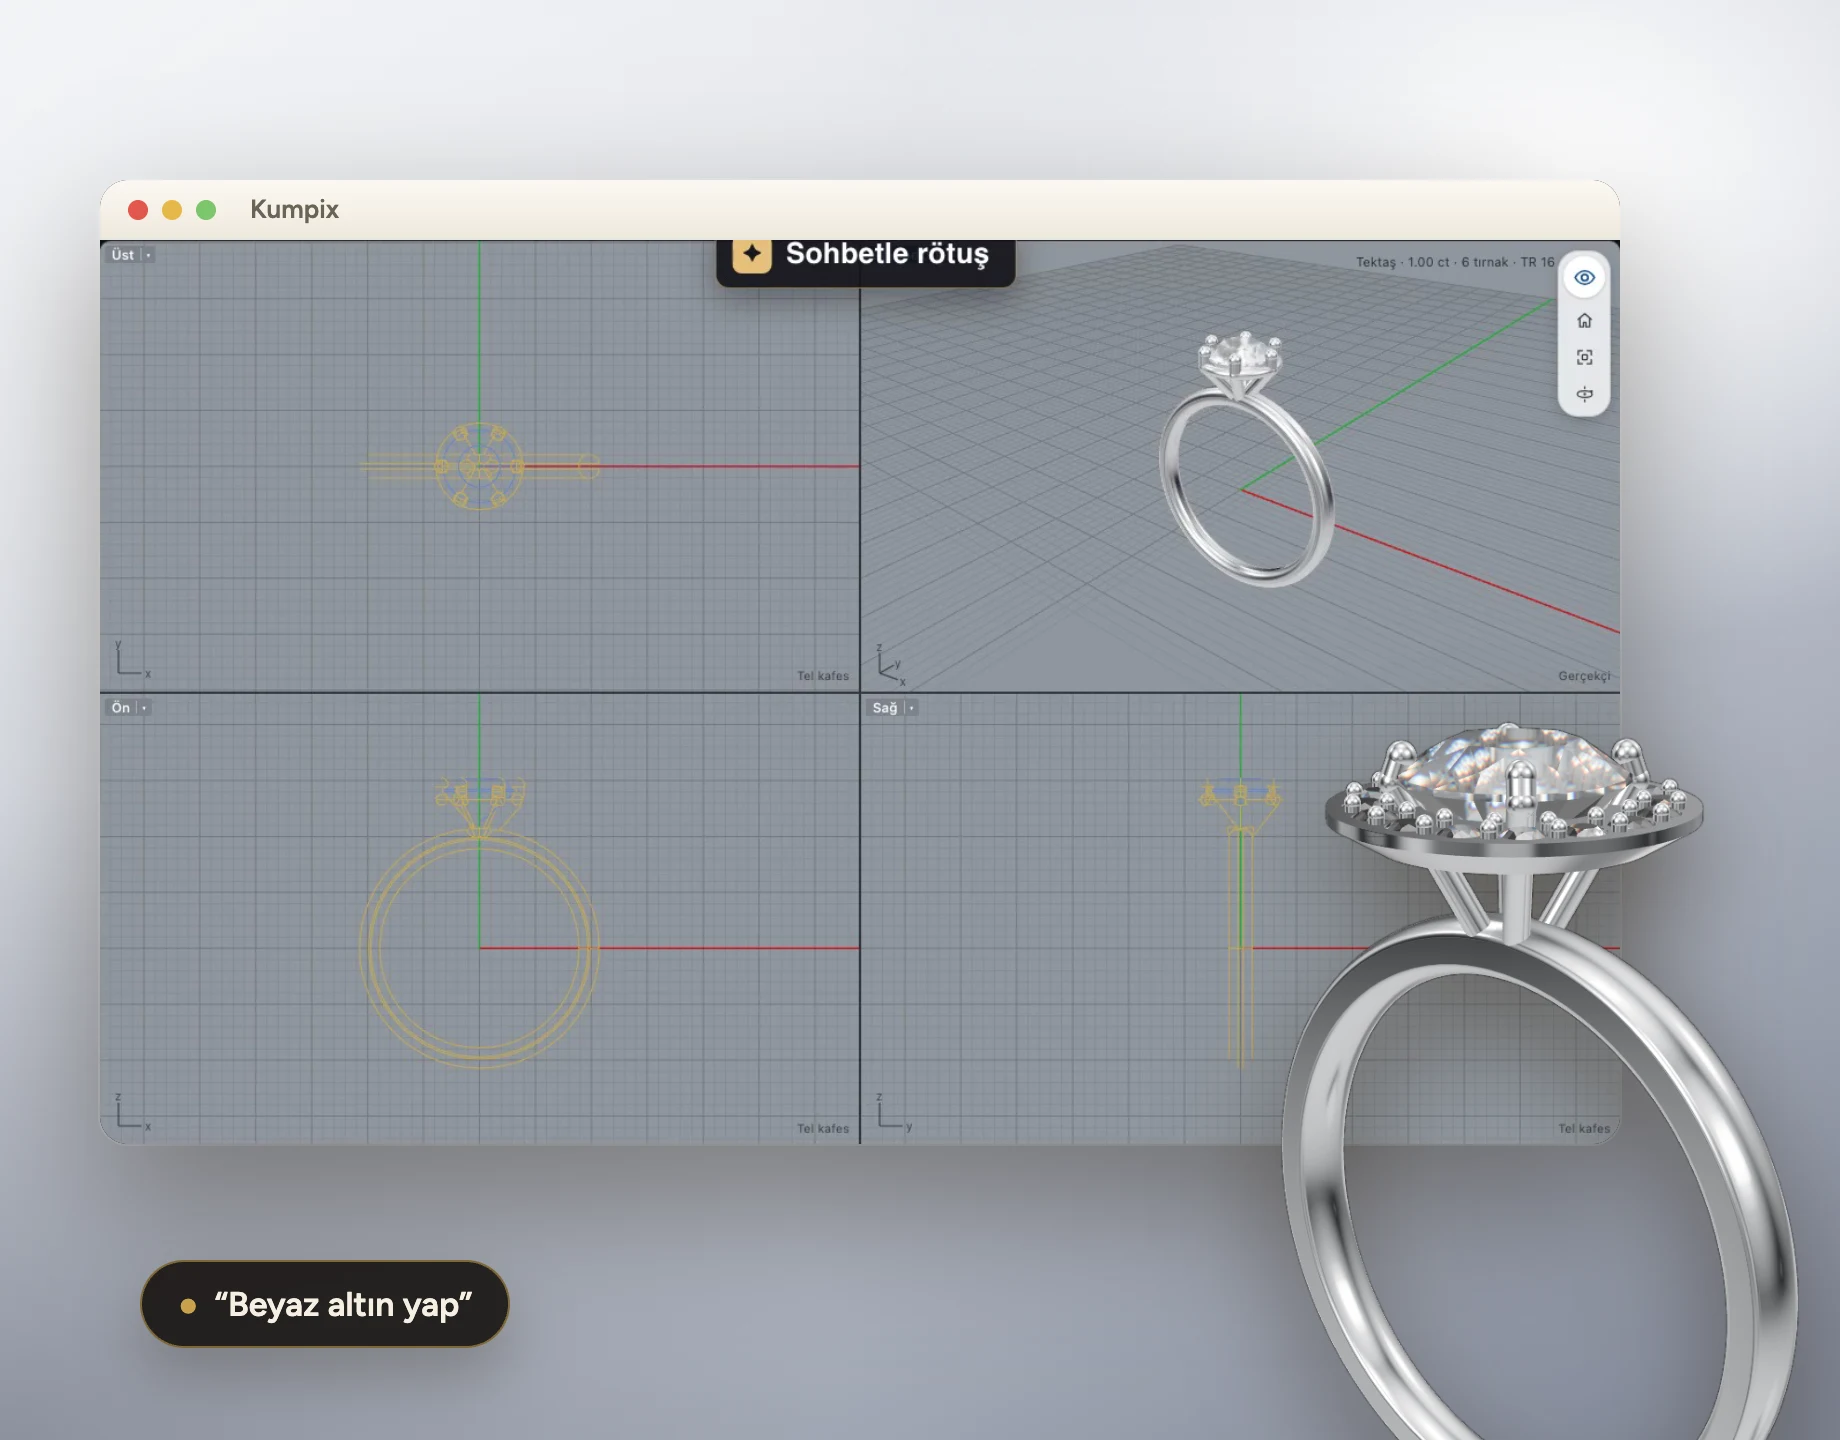This screenshot has height=1440, width=1840.
Task: Click the "Beyaz altın yap" prompt chip
Action: (325, 1304)
